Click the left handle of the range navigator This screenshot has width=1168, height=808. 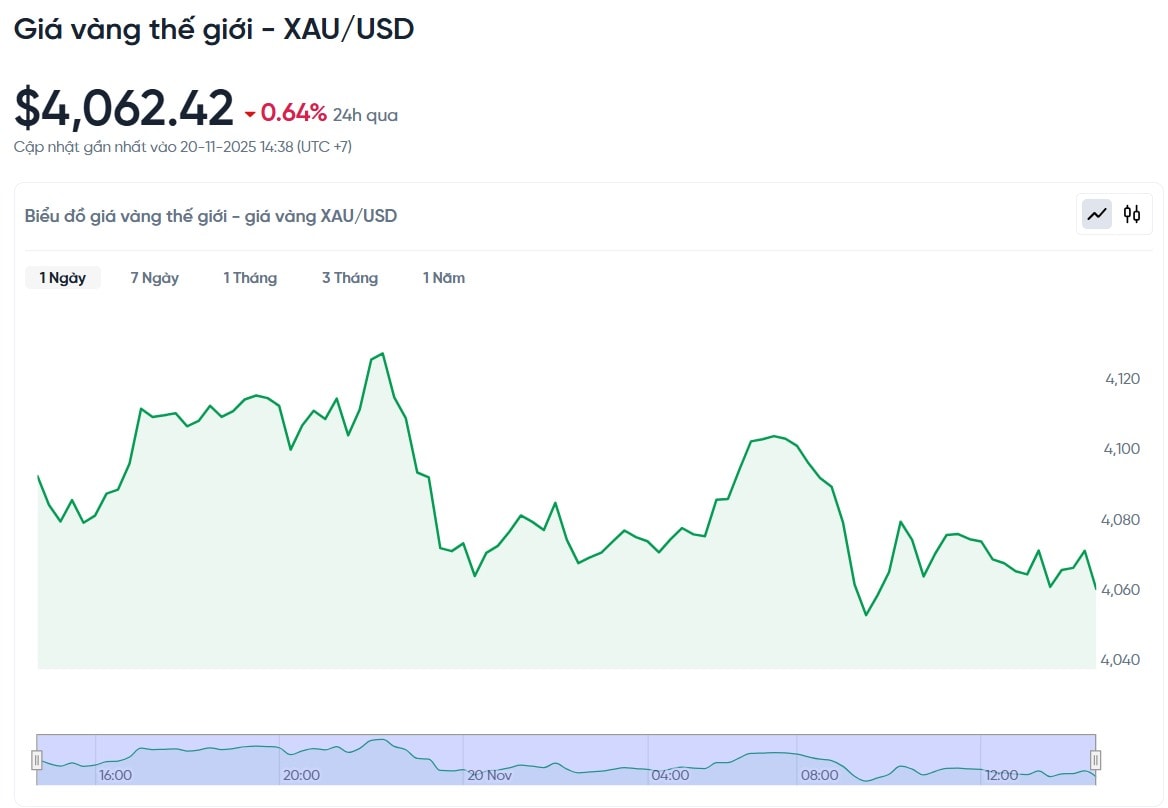click(37, 760)
